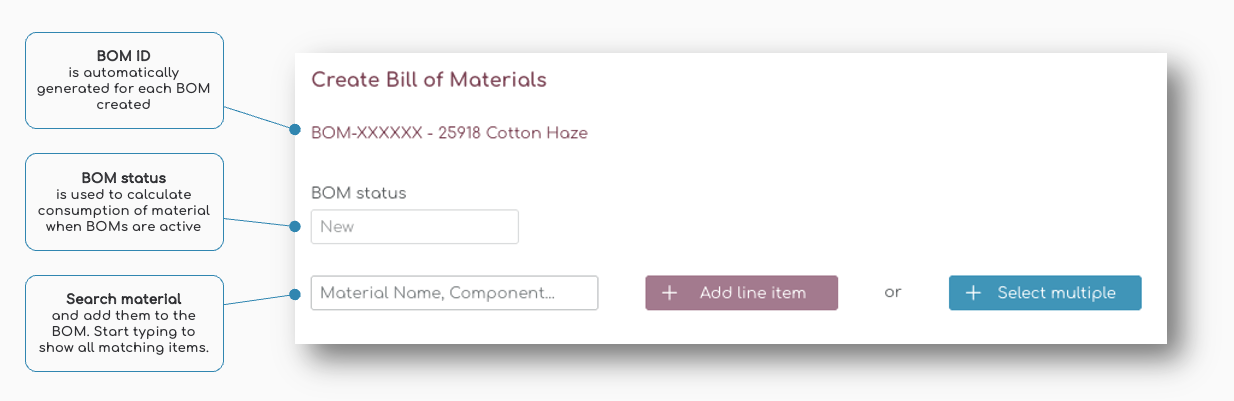Click the plus icon on Select multiple
This screenshot has height=401, width=1234.
click(973, 293)
